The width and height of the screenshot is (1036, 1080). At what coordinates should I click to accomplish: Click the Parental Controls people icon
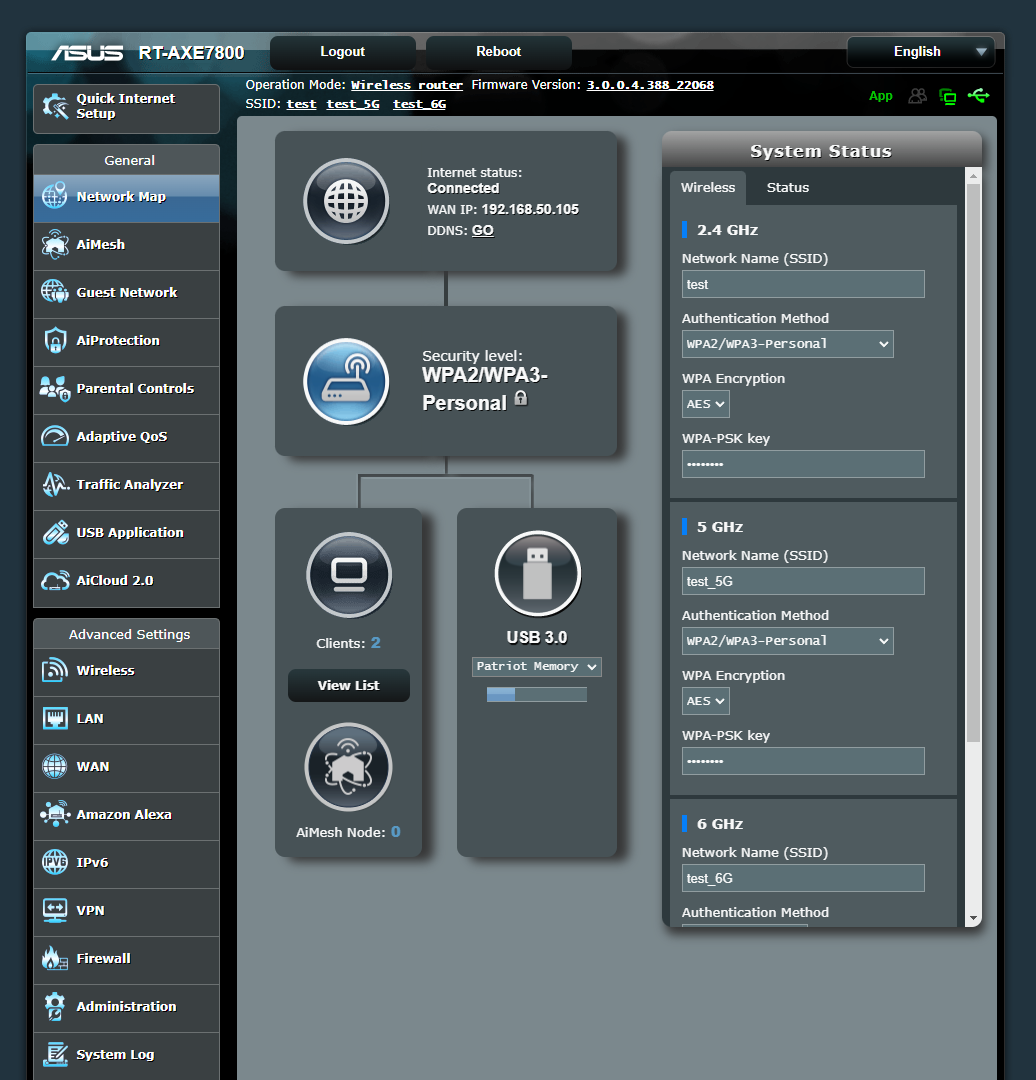point(55,388)
